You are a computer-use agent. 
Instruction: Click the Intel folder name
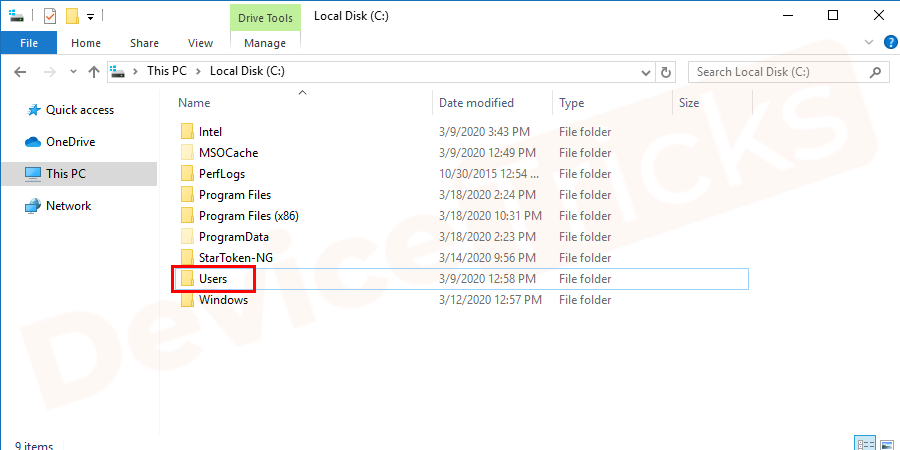pos(210,132)
